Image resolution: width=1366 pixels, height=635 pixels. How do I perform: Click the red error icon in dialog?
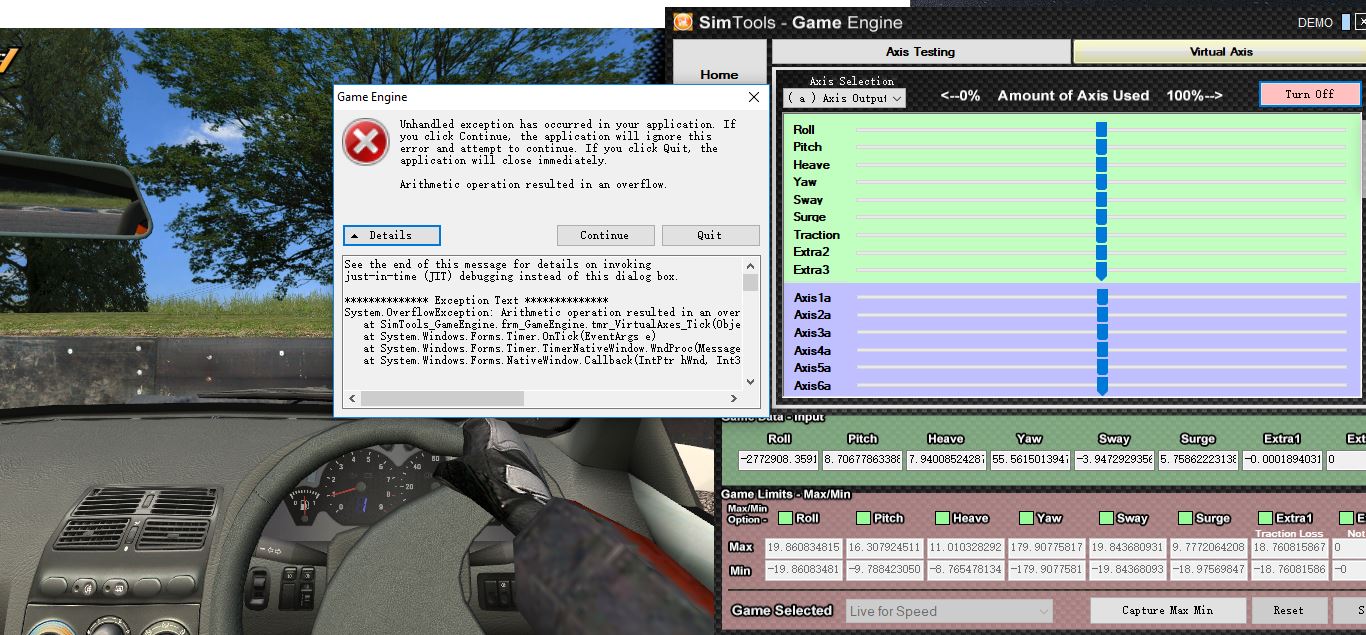tap(366, 142)
